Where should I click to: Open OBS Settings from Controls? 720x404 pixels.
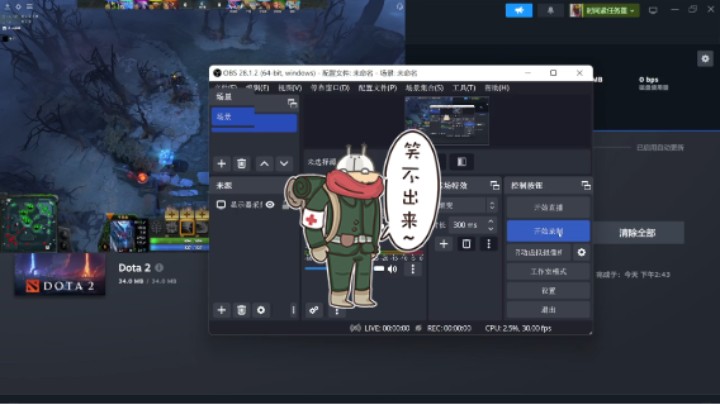point(548,291)
